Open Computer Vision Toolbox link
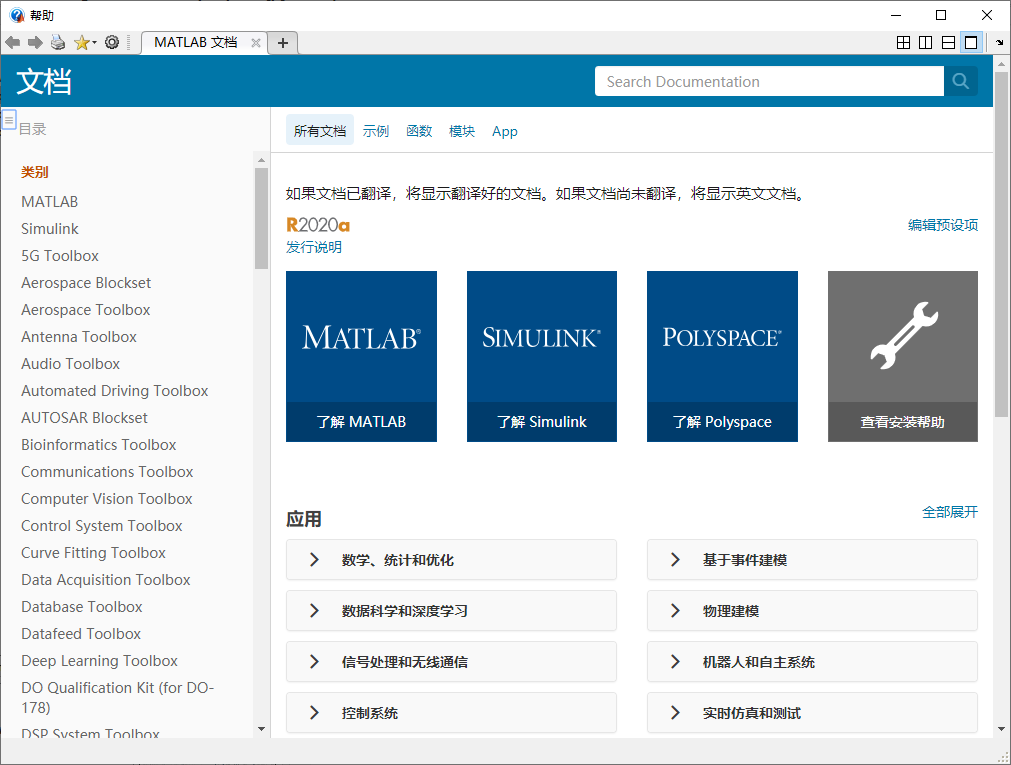1011x765 pixels. (106, 499)
